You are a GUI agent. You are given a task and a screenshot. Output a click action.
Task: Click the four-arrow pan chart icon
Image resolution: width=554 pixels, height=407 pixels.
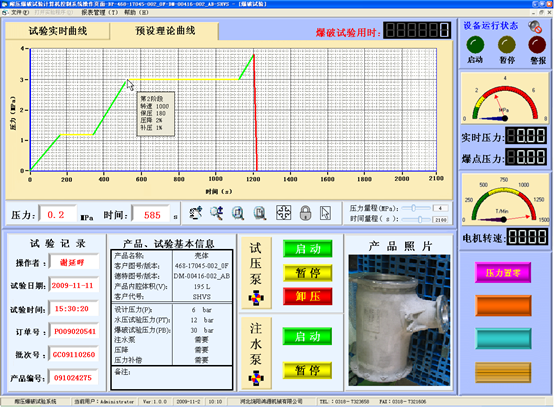283,213
